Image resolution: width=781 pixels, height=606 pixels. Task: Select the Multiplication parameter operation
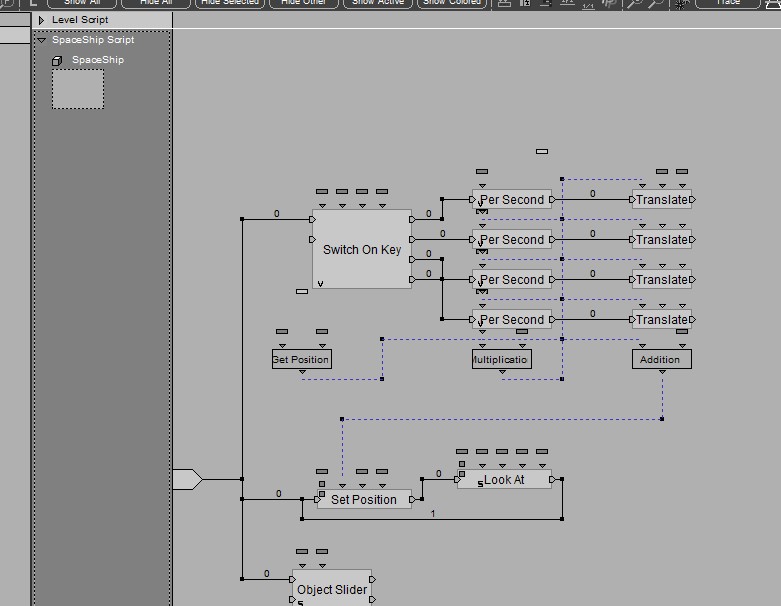[502, 359]
